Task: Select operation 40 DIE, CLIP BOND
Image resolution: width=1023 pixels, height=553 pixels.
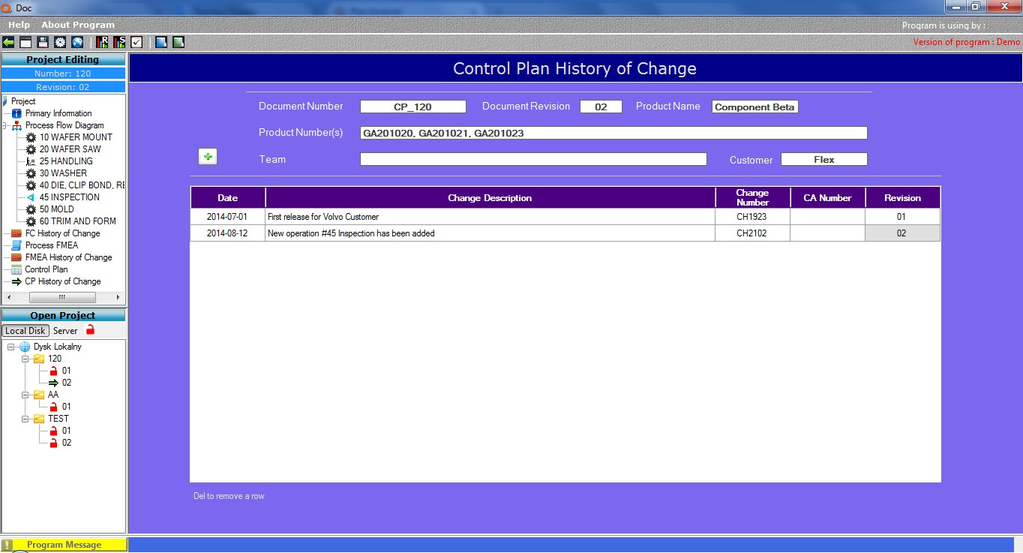Action: click(x=82, y=185)
